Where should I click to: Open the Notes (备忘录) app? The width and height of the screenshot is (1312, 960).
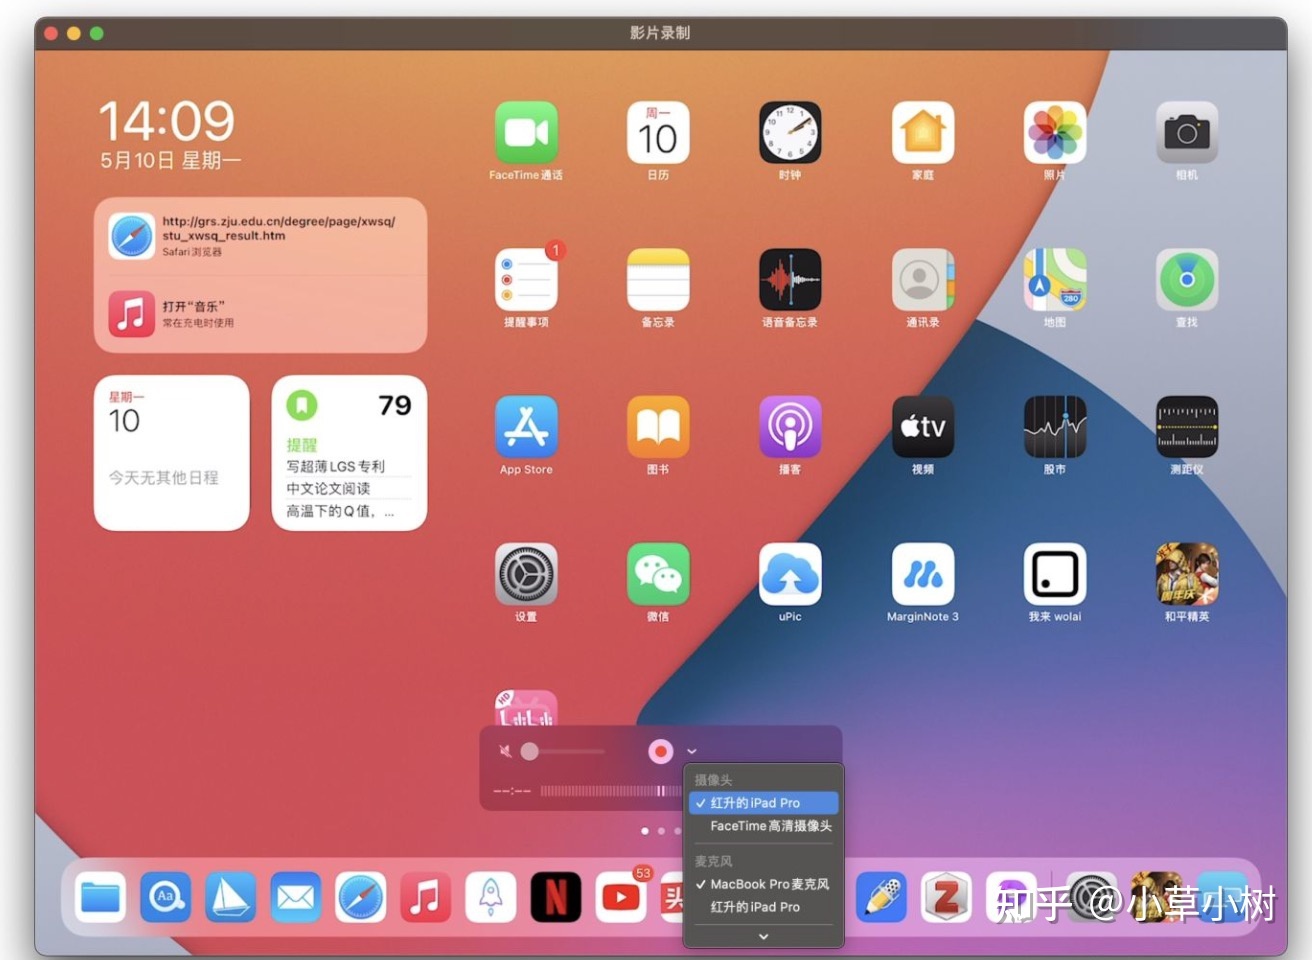[x=658, y=280]
